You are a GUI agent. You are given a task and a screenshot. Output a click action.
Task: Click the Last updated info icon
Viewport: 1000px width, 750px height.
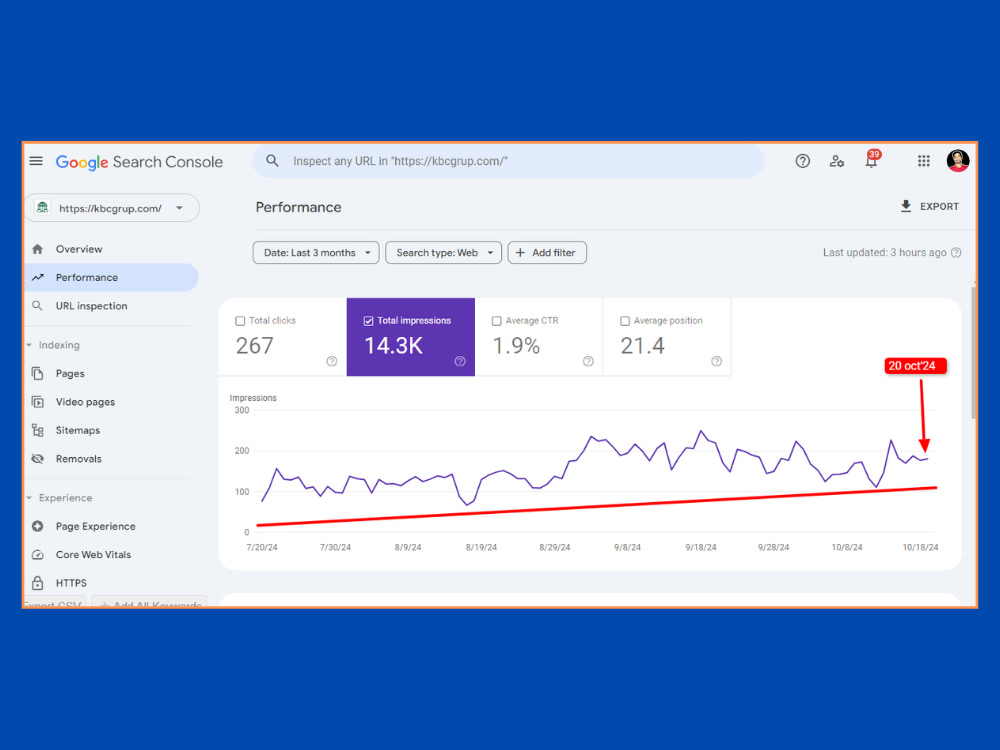coord(956,253)
